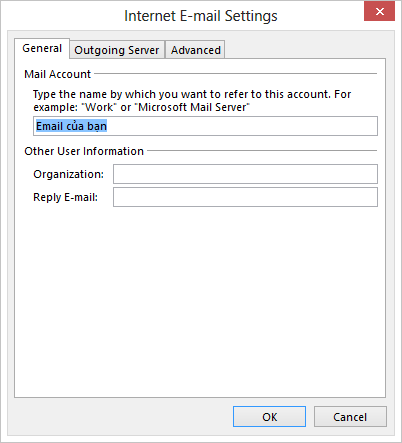Click the separator line beside "Other User Information"

pyautogui.click(x=262, y=151)
